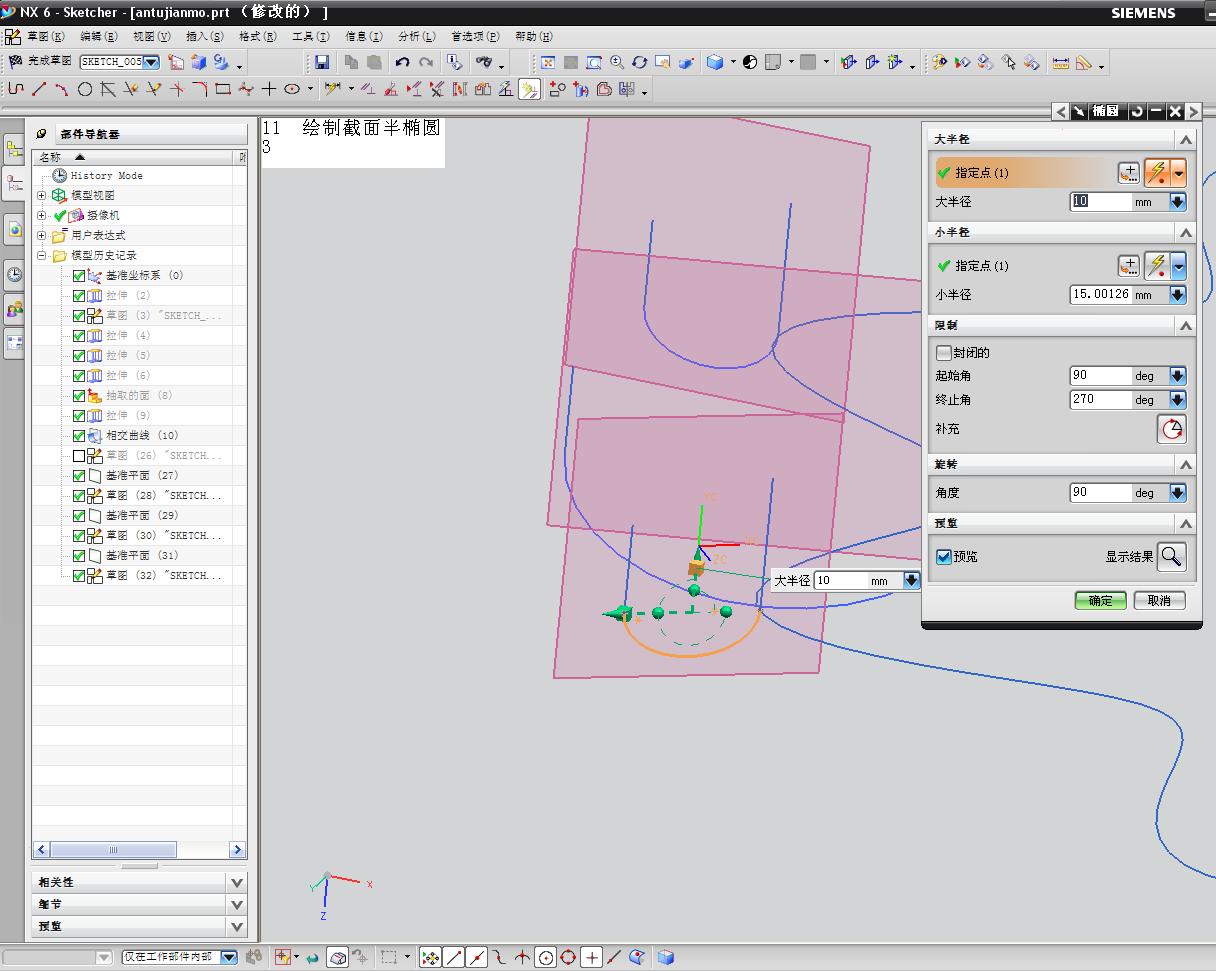Open the 插入 (S) menu
Screen dimensions: 1216x971
coord(204,36)
